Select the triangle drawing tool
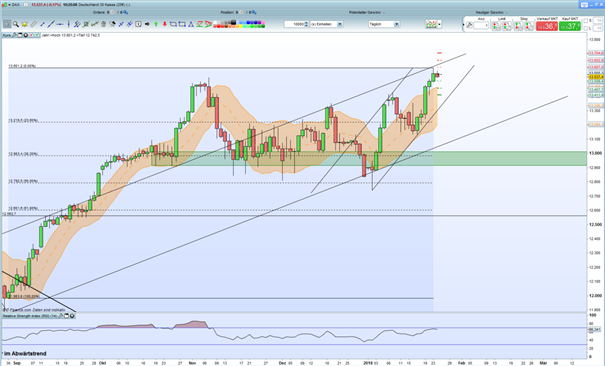 coord(190,24)
